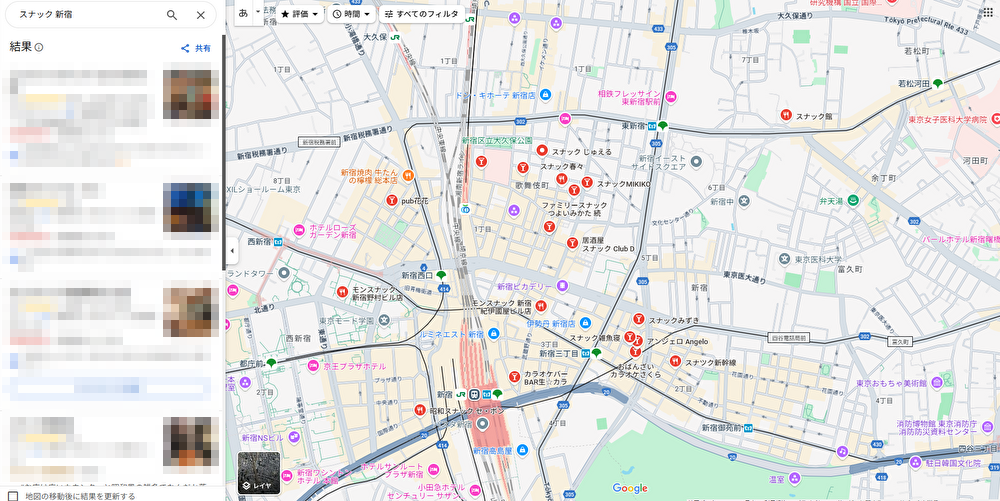Viewport: 1000px width, 501px height.
Task: Open the 時間 hours filter dropdown
Action: click(351, 14)
